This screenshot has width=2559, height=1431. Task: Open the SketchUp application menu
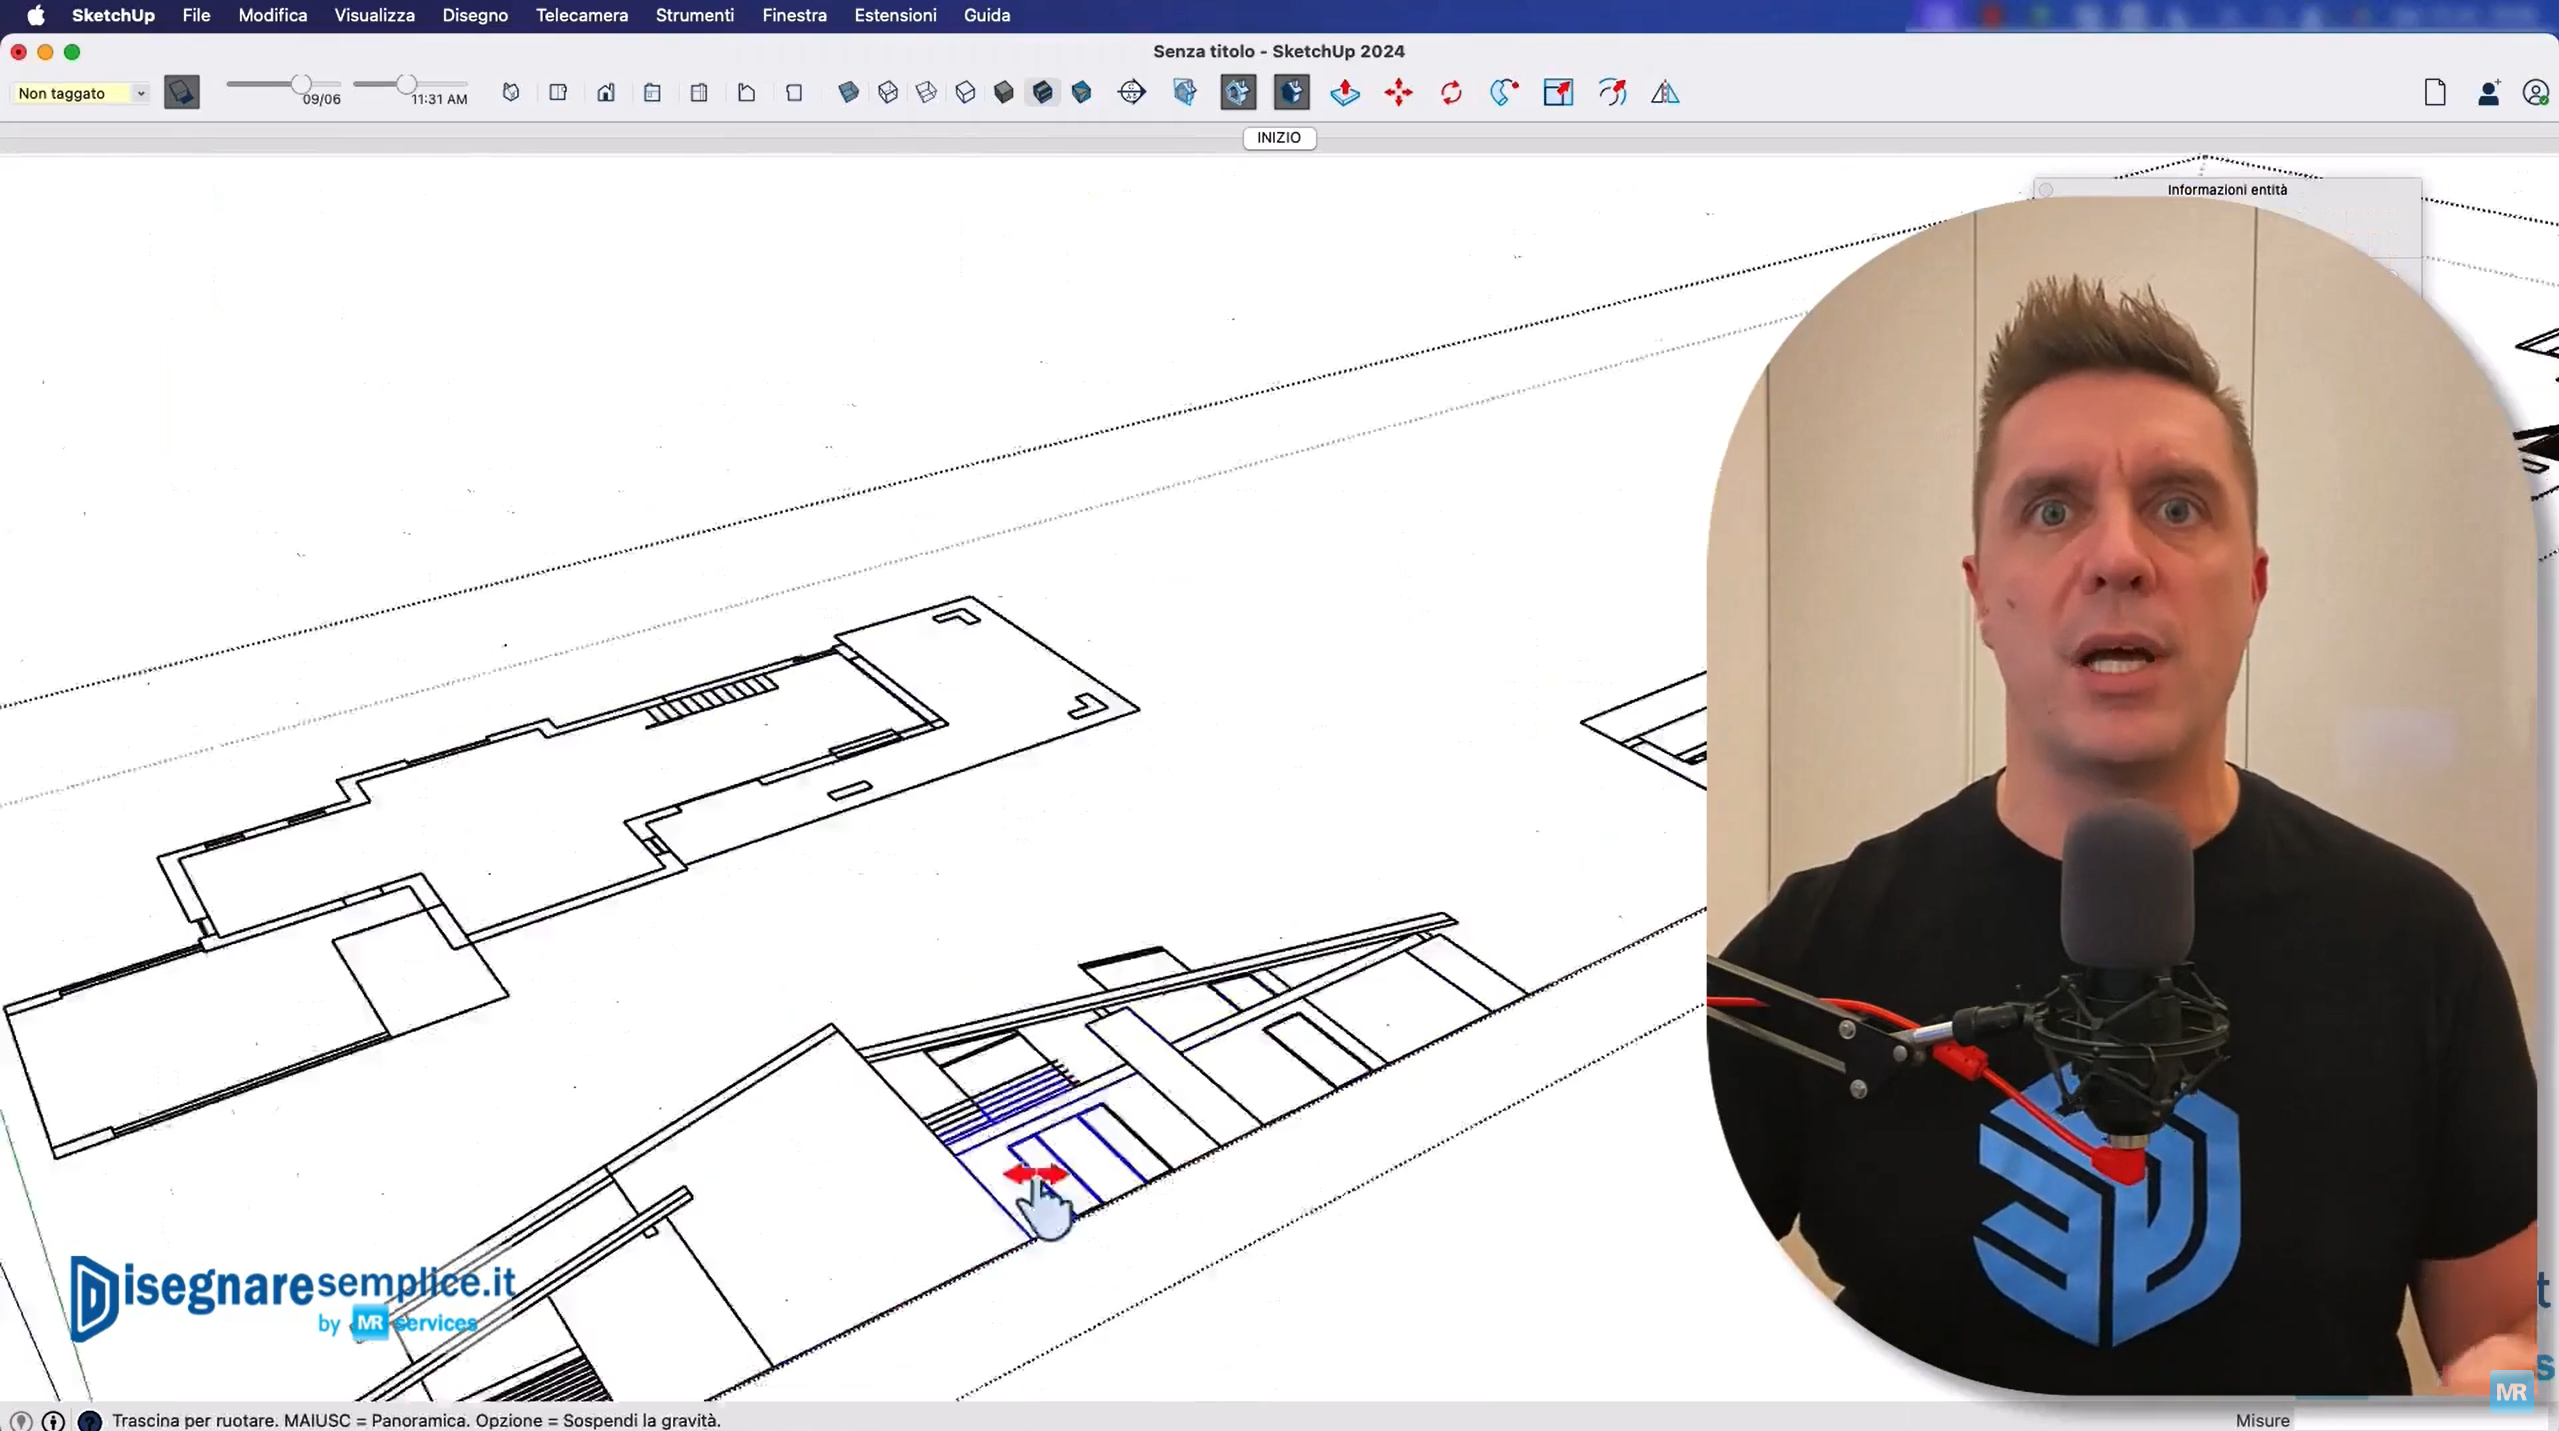pyautogui.click(x=113, y=15)
